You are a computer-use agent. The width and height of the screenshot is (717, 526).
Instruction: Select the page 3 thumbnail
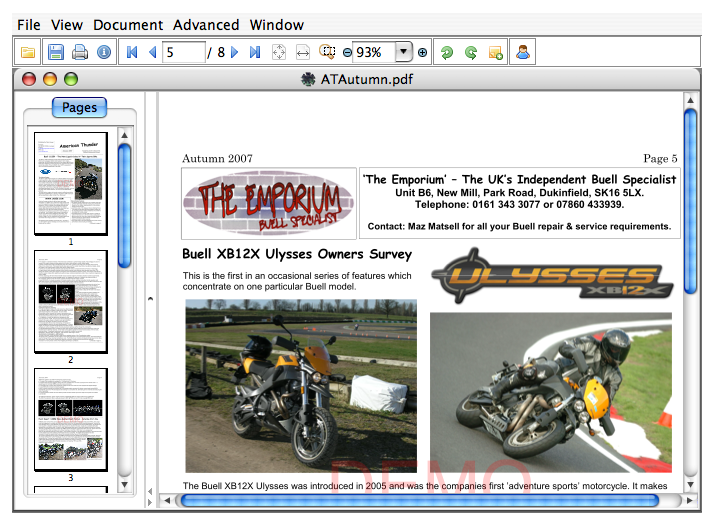click(x=71, y=419)
